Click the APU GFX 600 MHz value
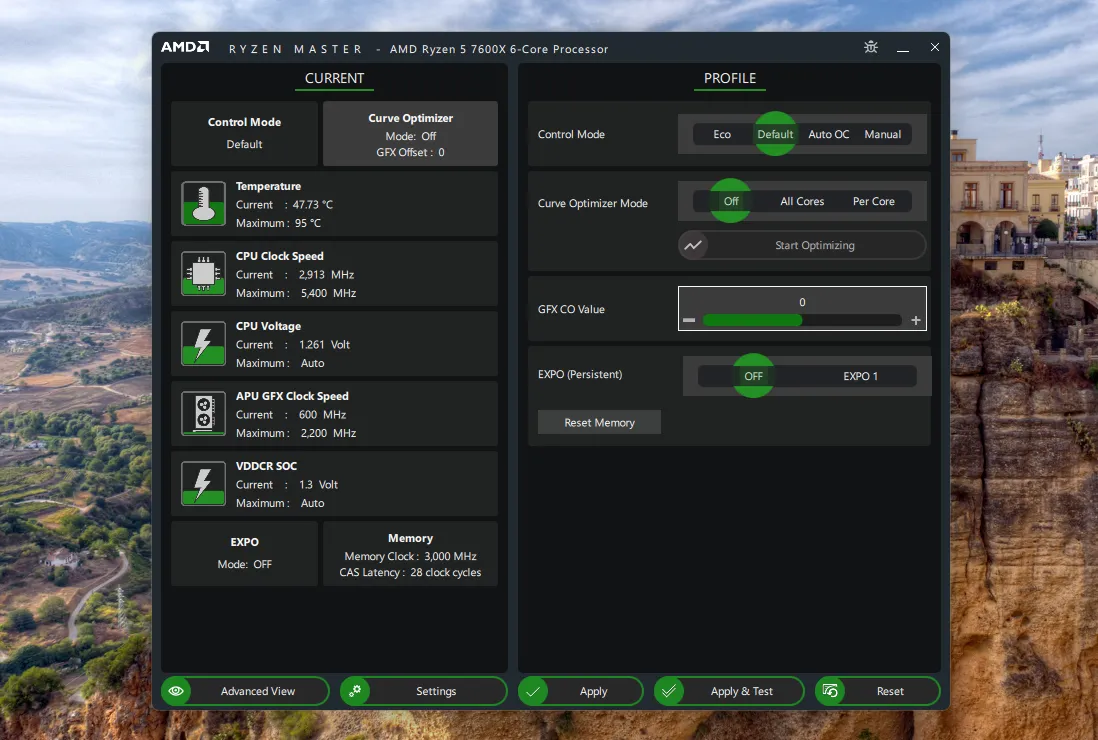1098x740 pixels. pos(322,414)
